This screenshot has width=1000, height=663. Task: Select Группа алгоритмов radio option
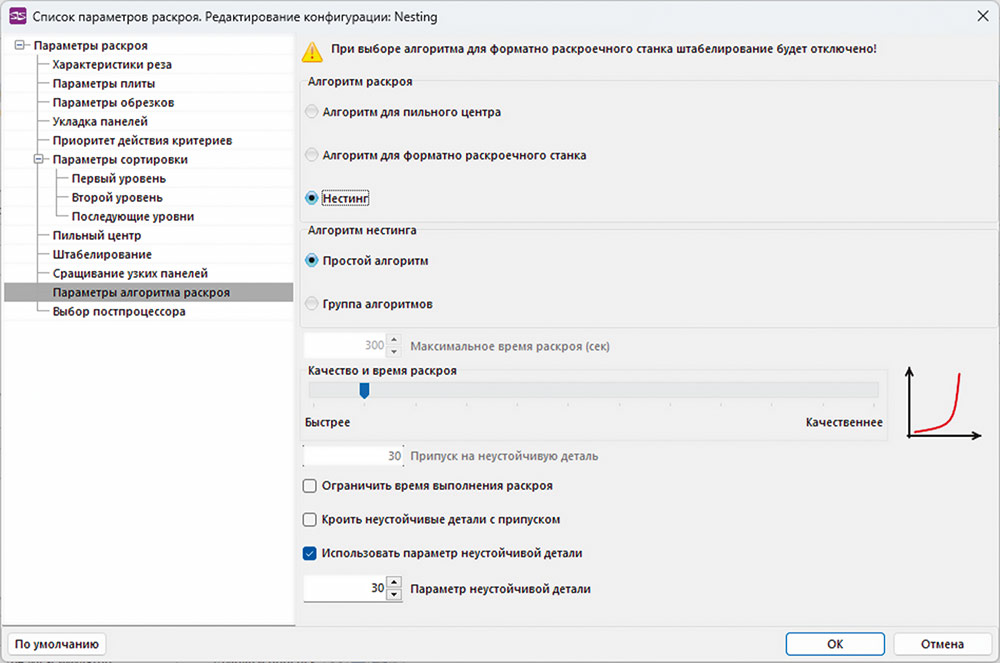point(311,303)
